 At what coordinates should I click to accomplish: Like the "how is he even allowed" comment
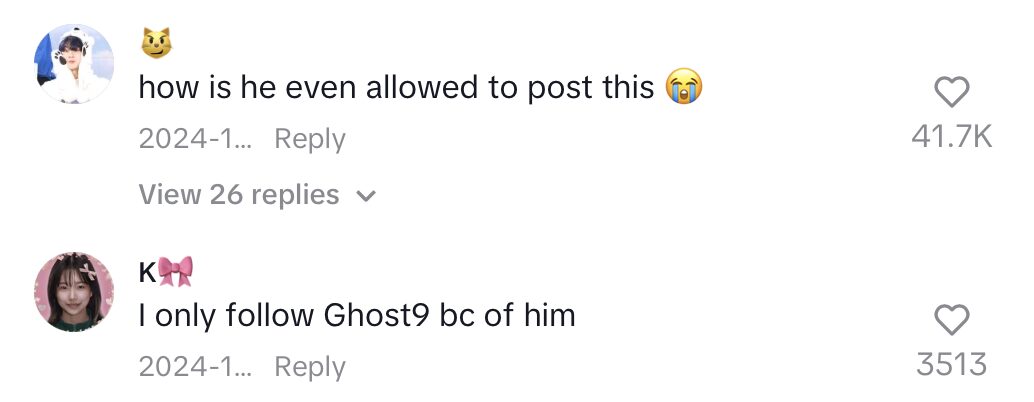(x=952, y=92)
